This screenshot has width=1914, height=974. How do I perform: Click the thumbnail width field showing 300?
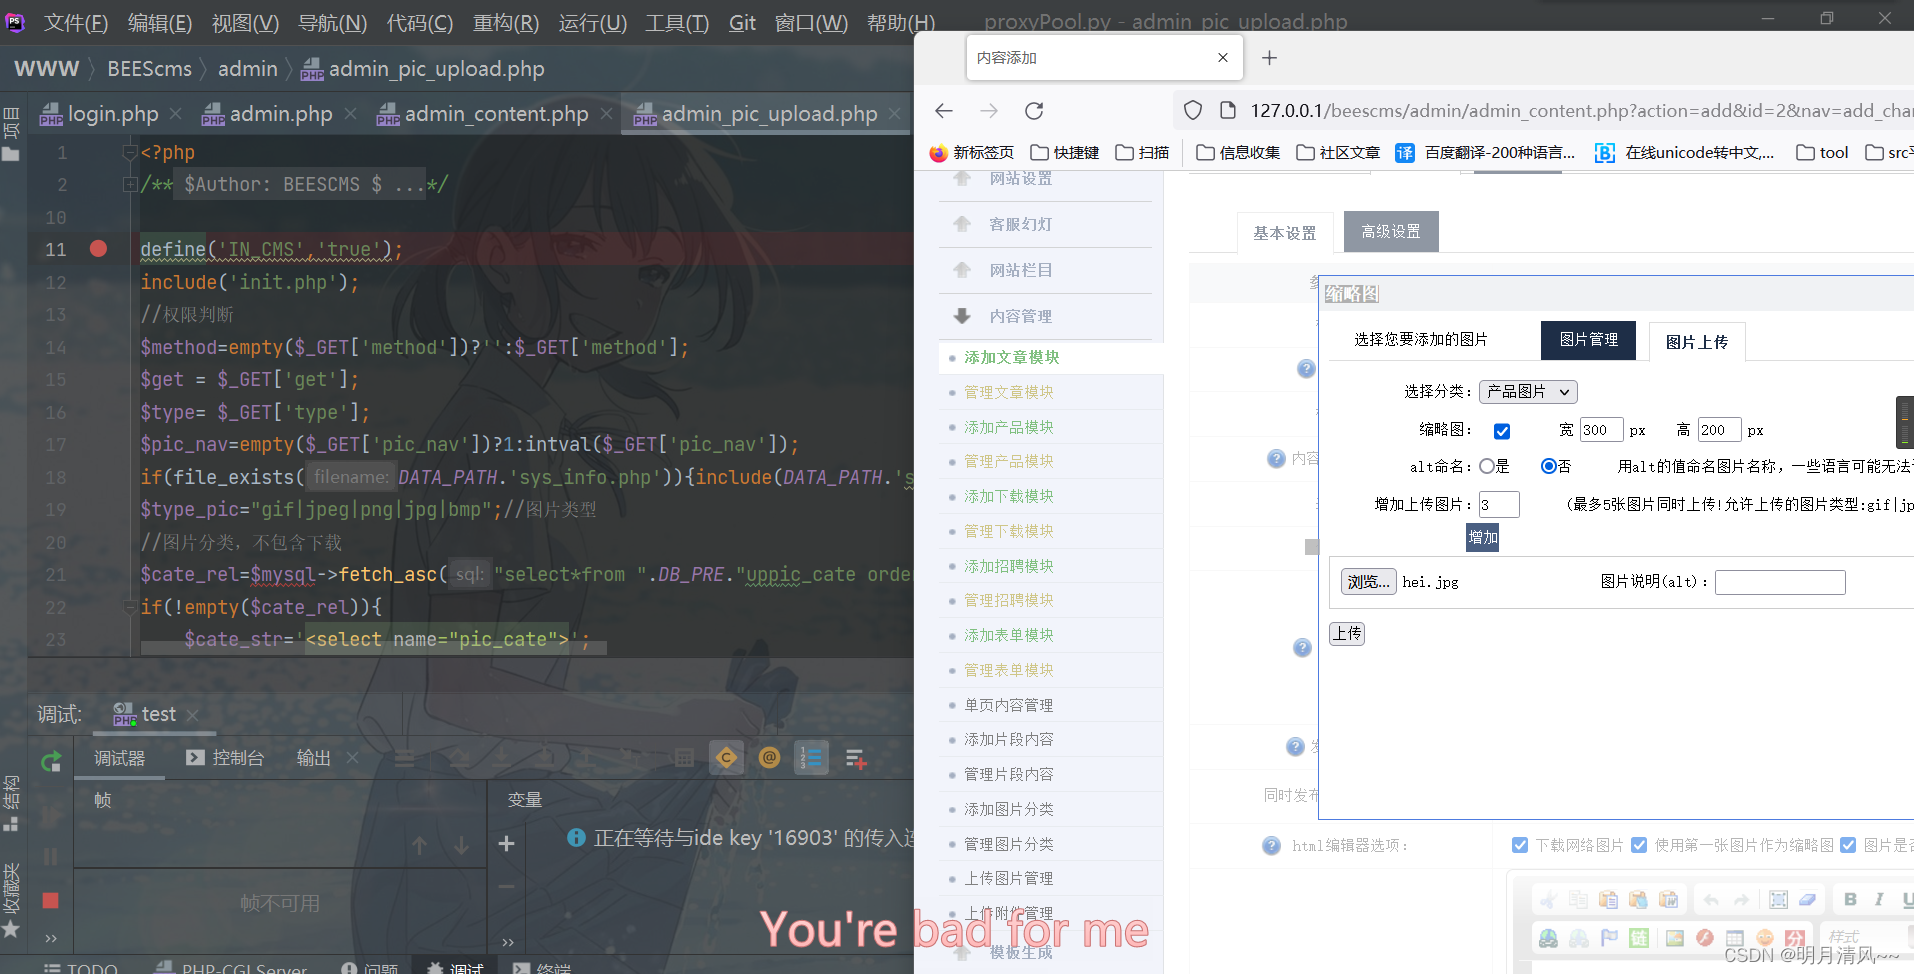tap(1601, 430)
